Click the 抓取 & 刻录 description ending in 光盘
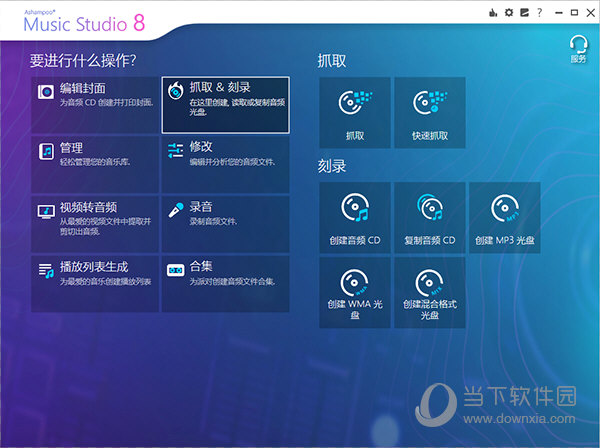This screenshot has height=448, width=600. [x=237, y=107]
